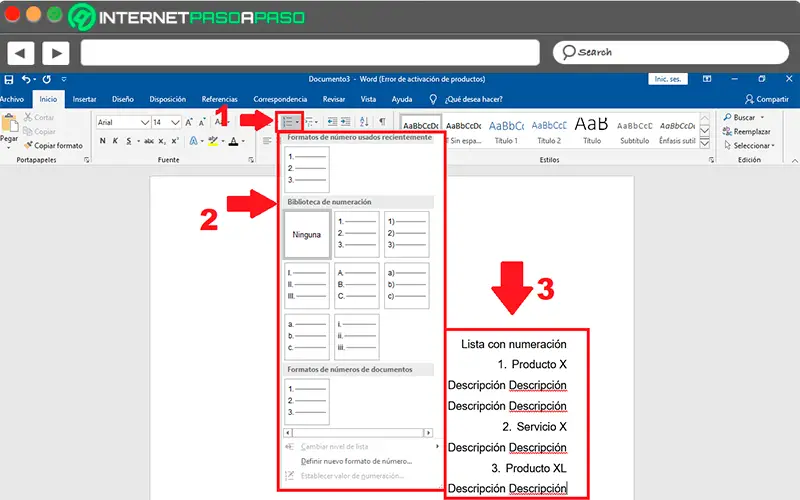Click the multilevel list button
This screenshot has width=800, height=500.
[x=311, y=122]
